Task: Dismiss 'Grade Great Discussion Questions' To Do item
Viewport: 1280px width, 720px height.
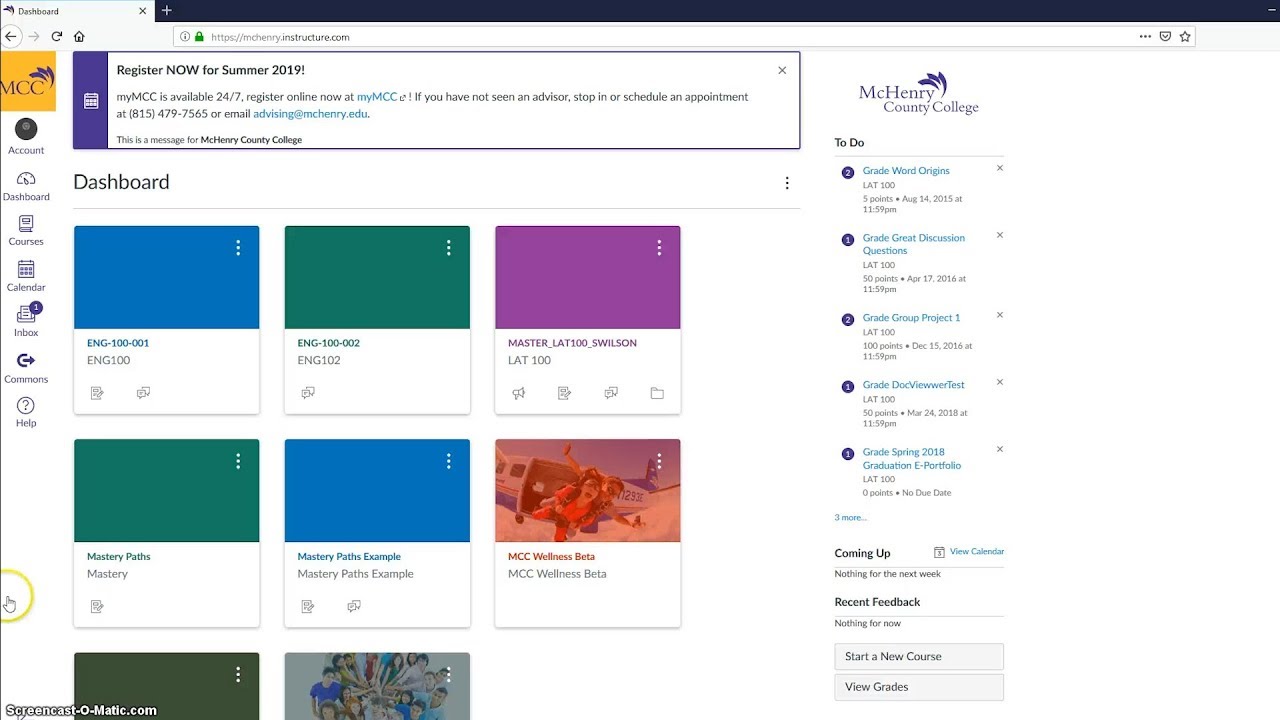Action: [1000, 235]
